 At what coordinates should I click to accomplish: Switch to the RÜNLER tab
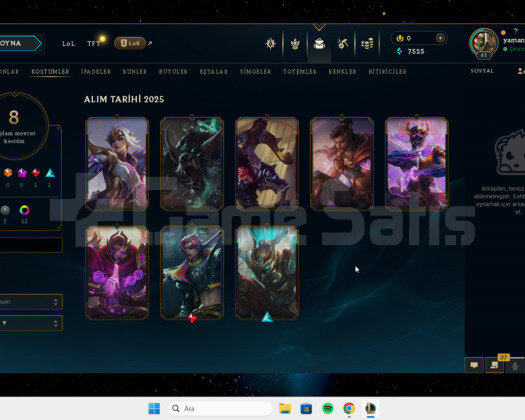135,72
